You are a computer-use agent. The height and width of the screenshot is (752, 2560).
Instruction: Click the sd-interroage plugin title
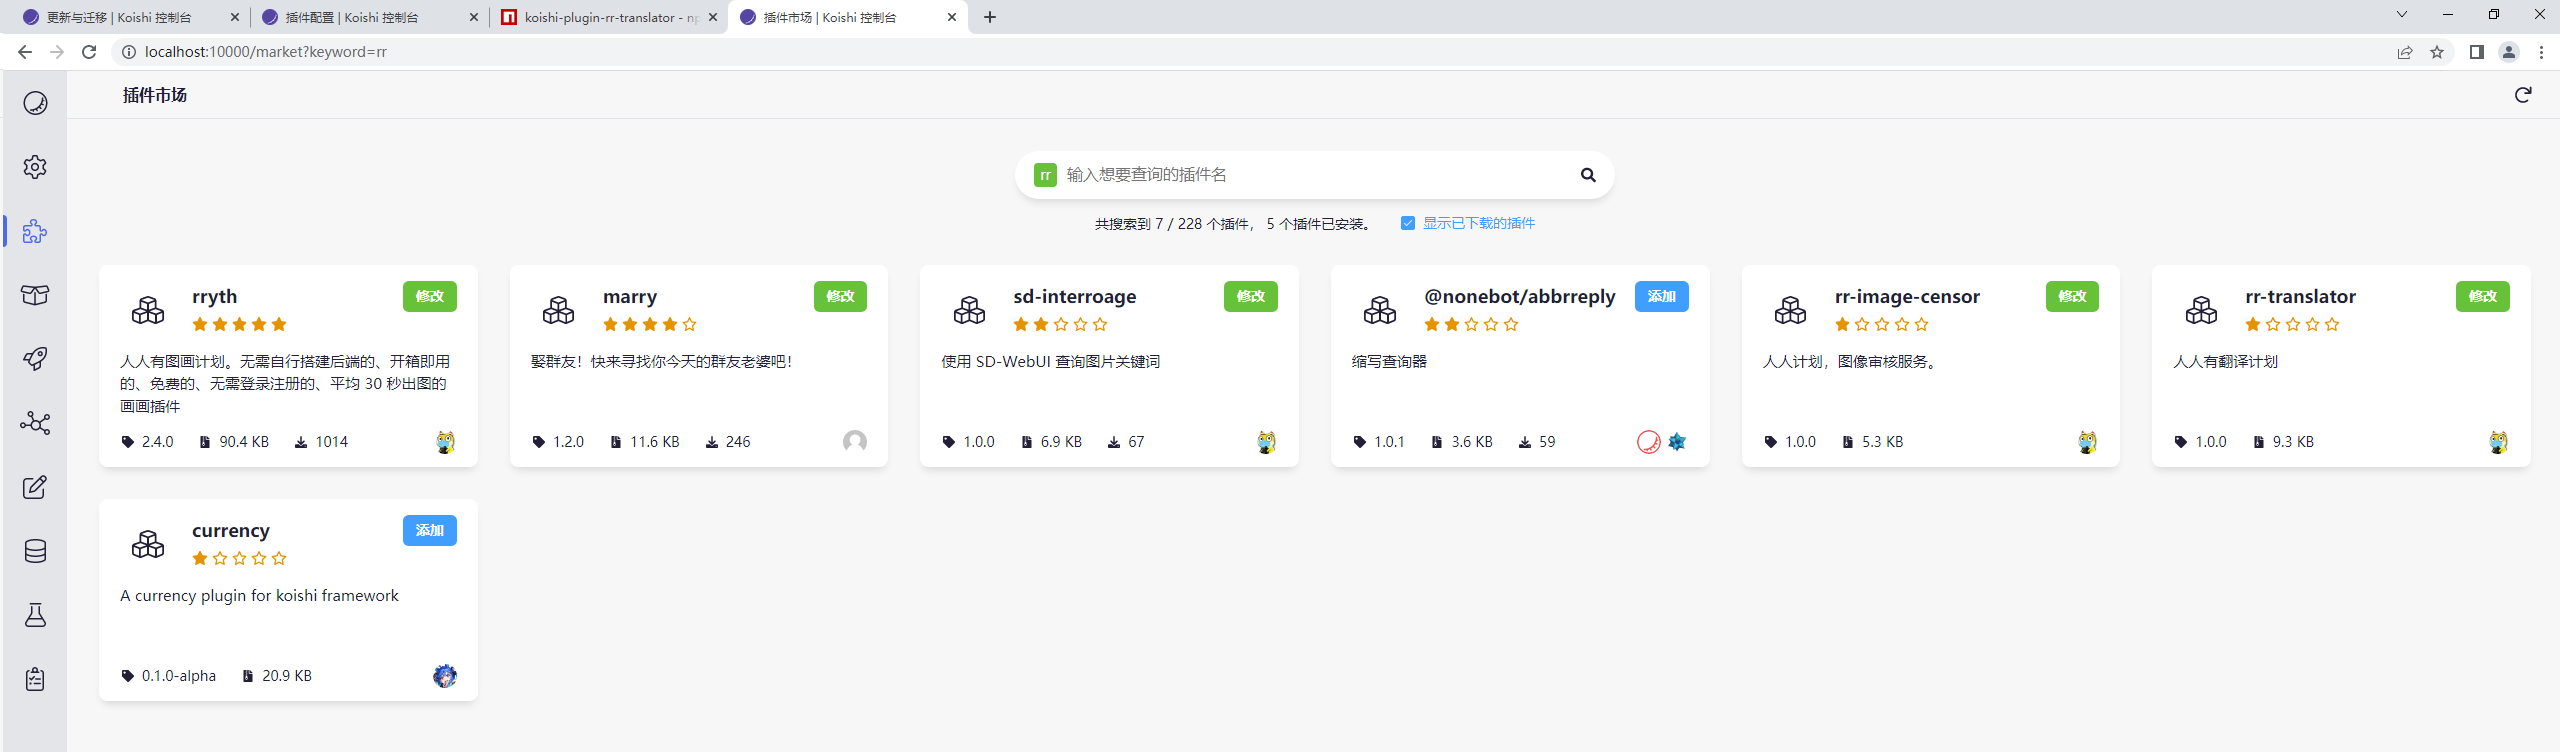click(x=1075, y=297)
